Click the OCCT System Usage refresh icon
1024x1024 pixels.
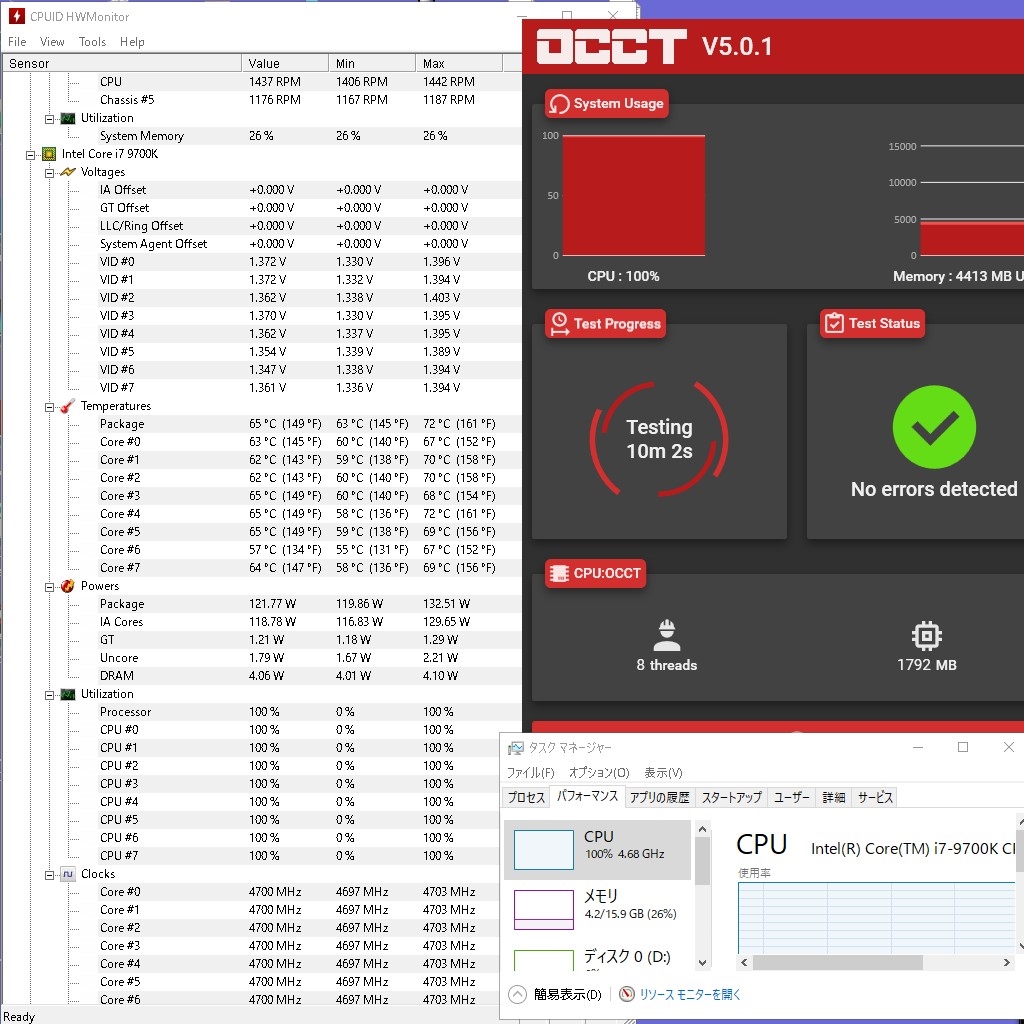pyautogui.click(x=559, y=104)
